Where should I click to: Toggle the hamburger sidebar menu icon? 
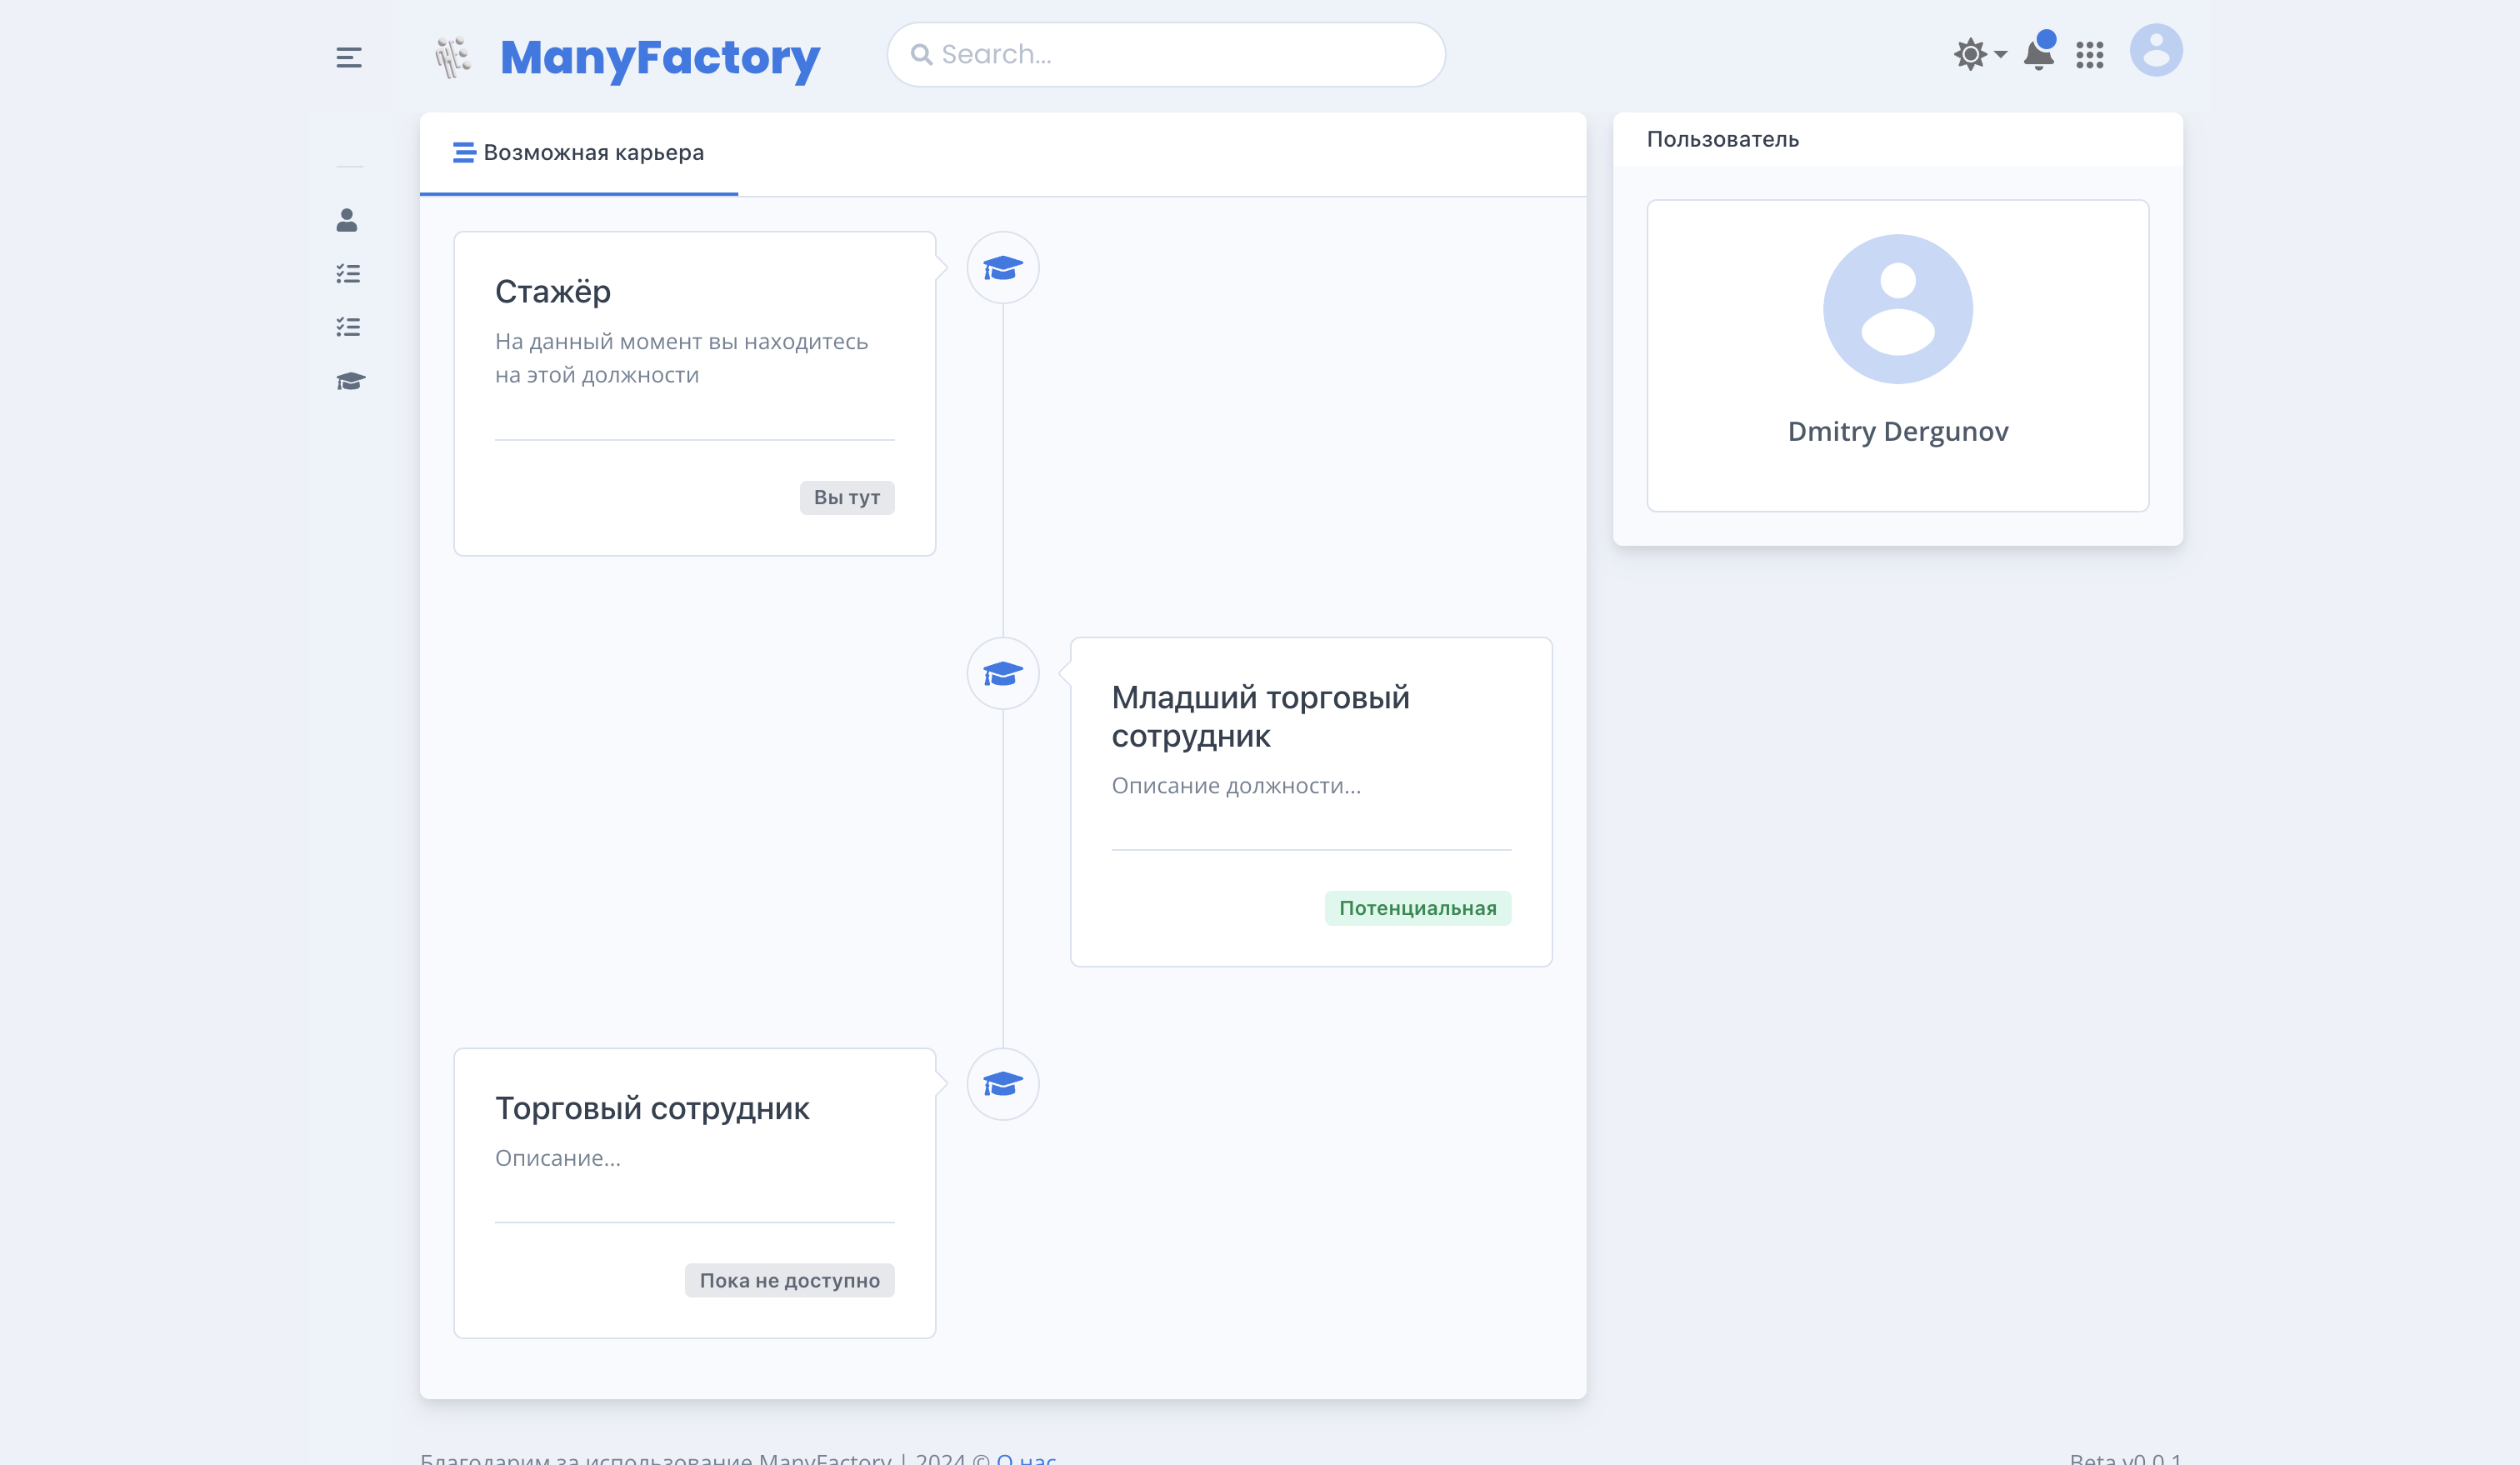click(x=348, y=58)
